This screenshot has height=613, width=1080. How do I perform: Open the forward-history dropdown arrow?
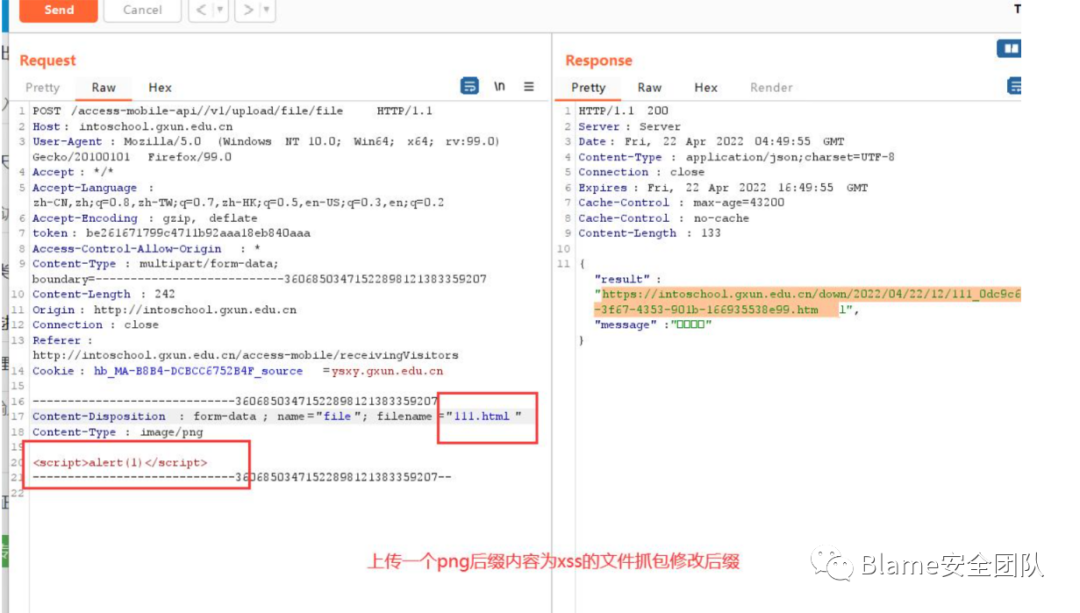click(x=267, y=10)
